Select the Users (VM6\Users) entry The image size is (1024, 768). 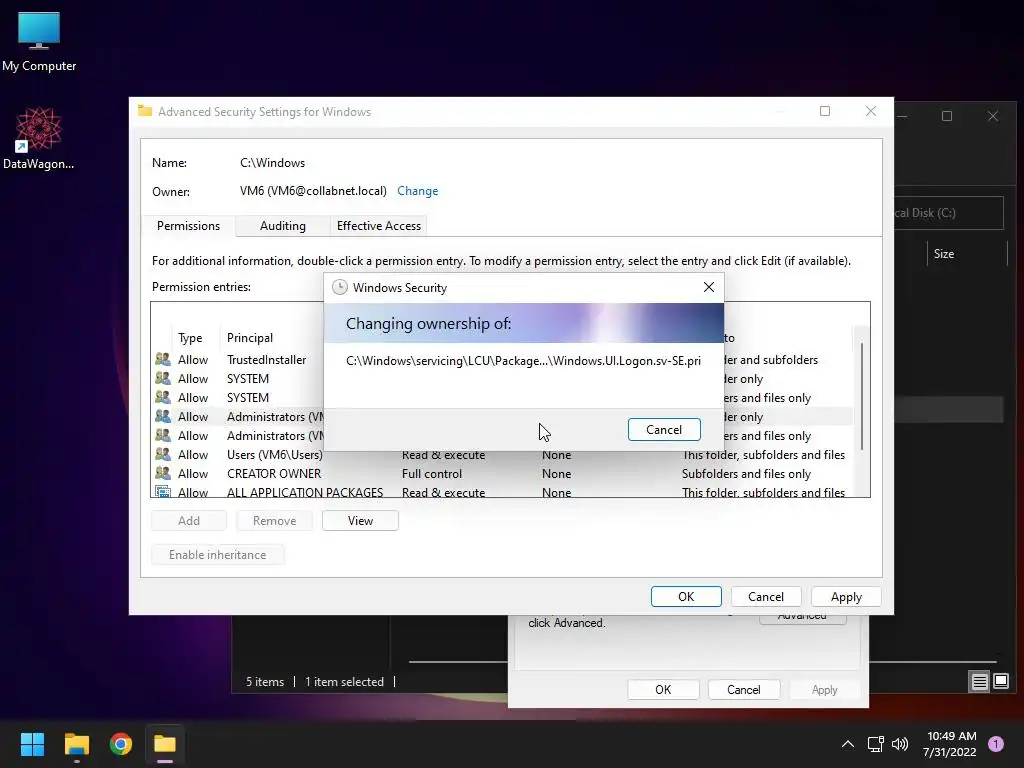[x=500, y=455]
